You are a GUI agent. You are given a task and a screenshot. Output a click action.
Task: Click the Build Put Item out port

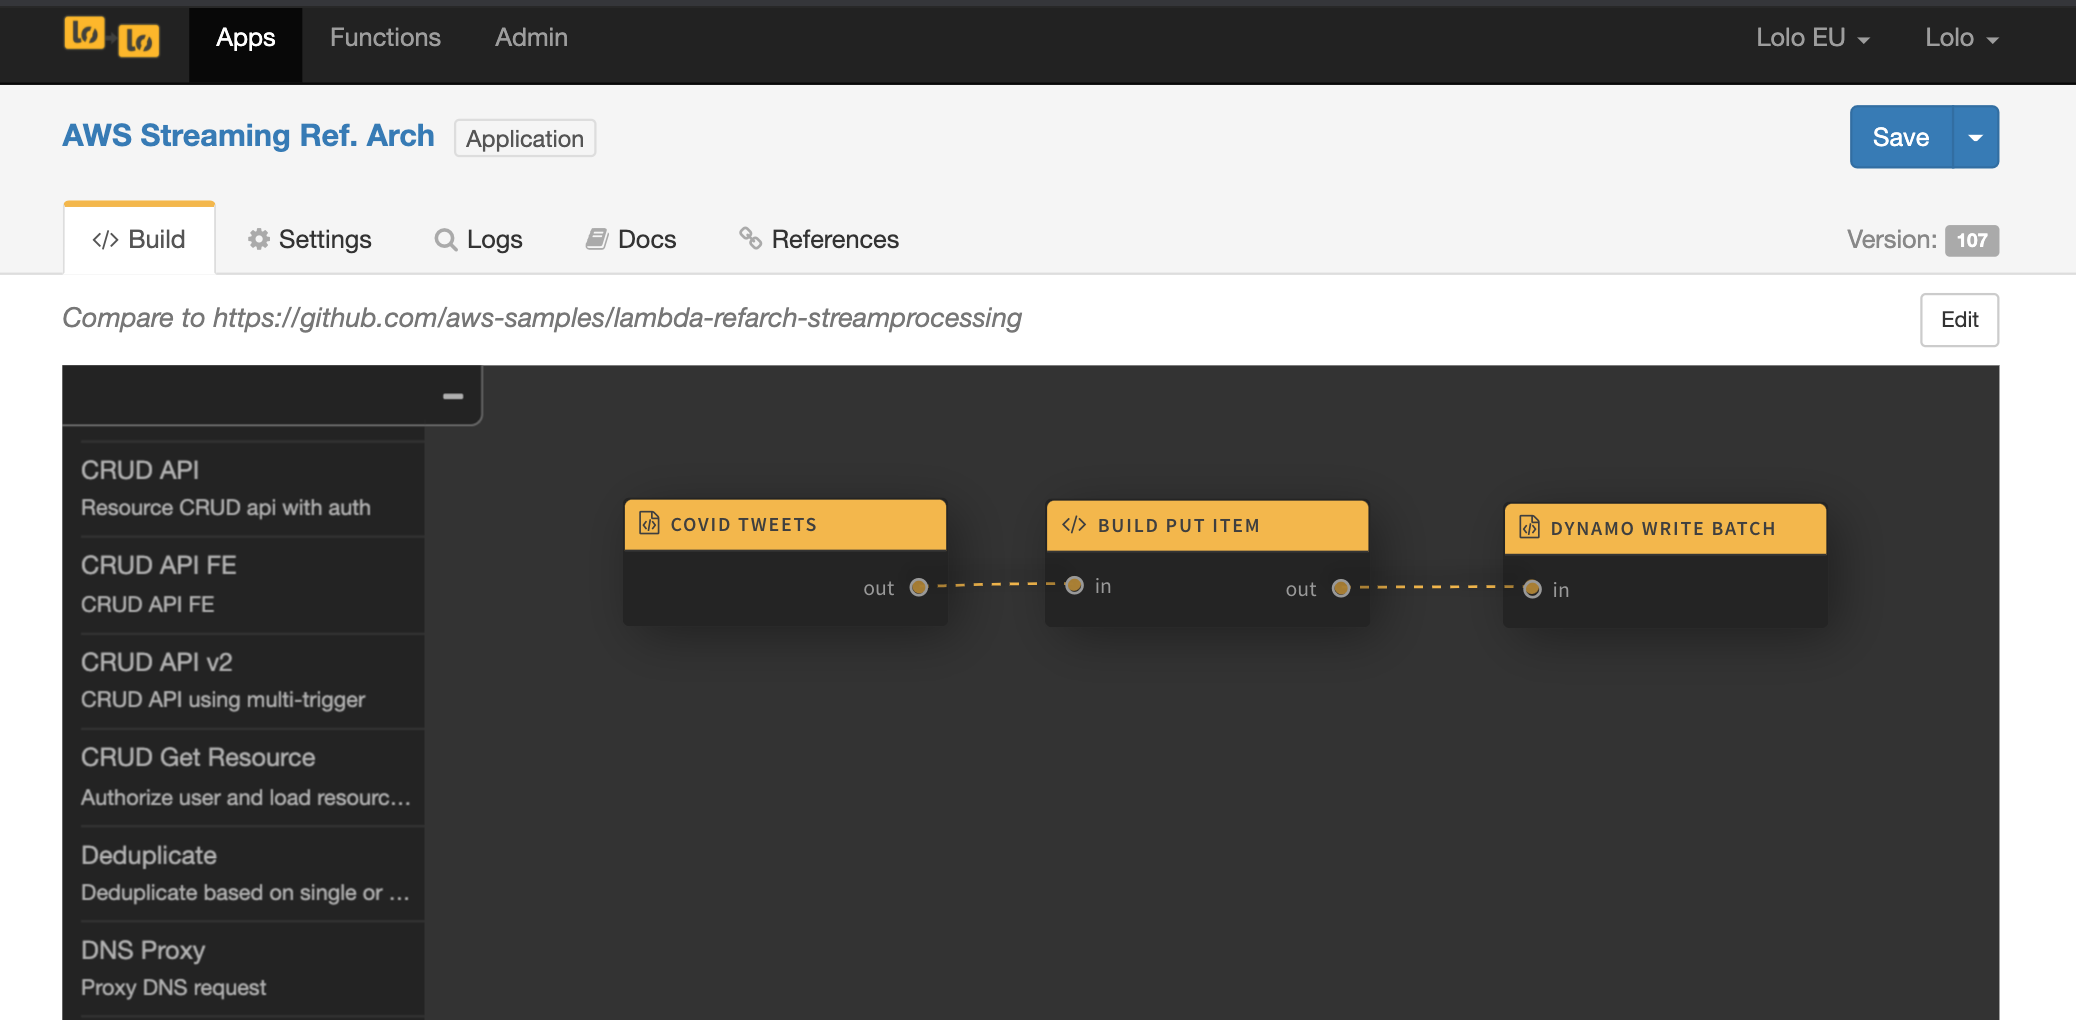(1341, 589)
